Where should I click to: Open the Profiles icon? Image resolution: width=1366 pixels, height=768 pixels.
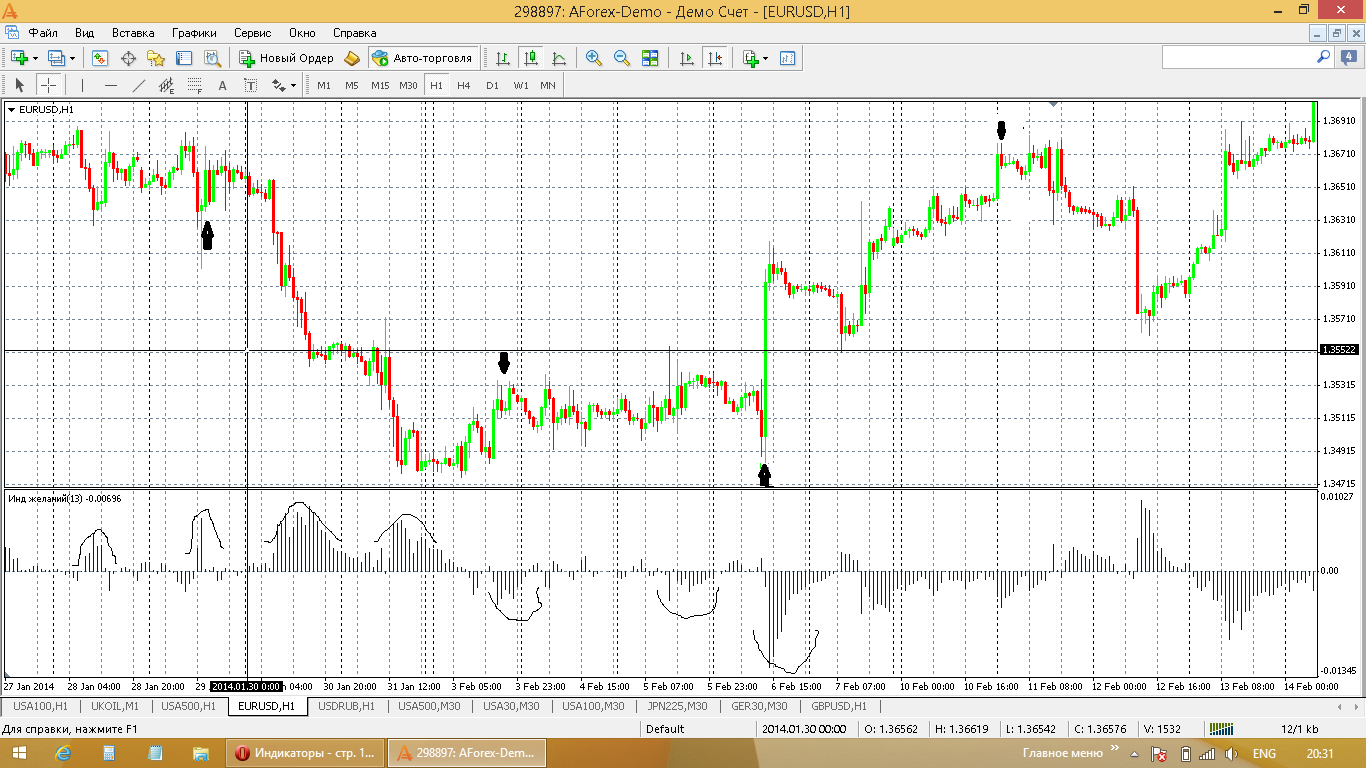pos(56,58)
